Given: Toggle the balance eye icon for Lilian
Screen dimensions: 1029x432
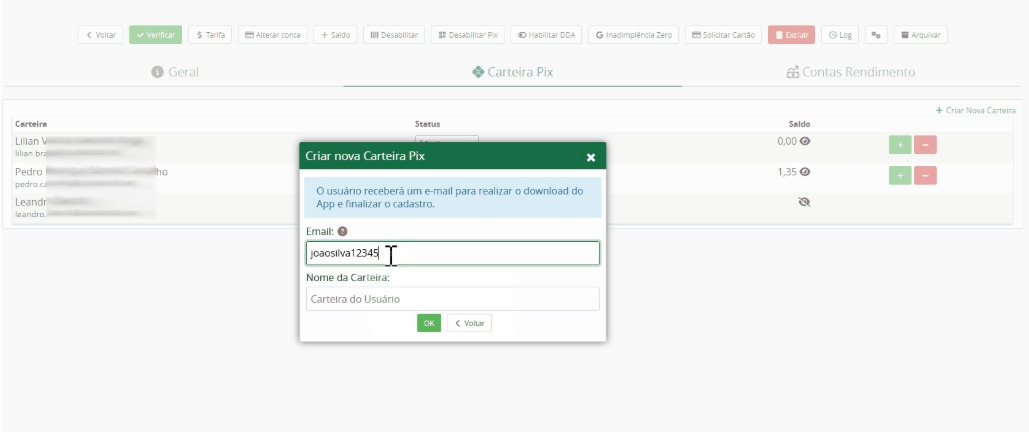Looking at the screenshot, I should click(x=805, y=141).
